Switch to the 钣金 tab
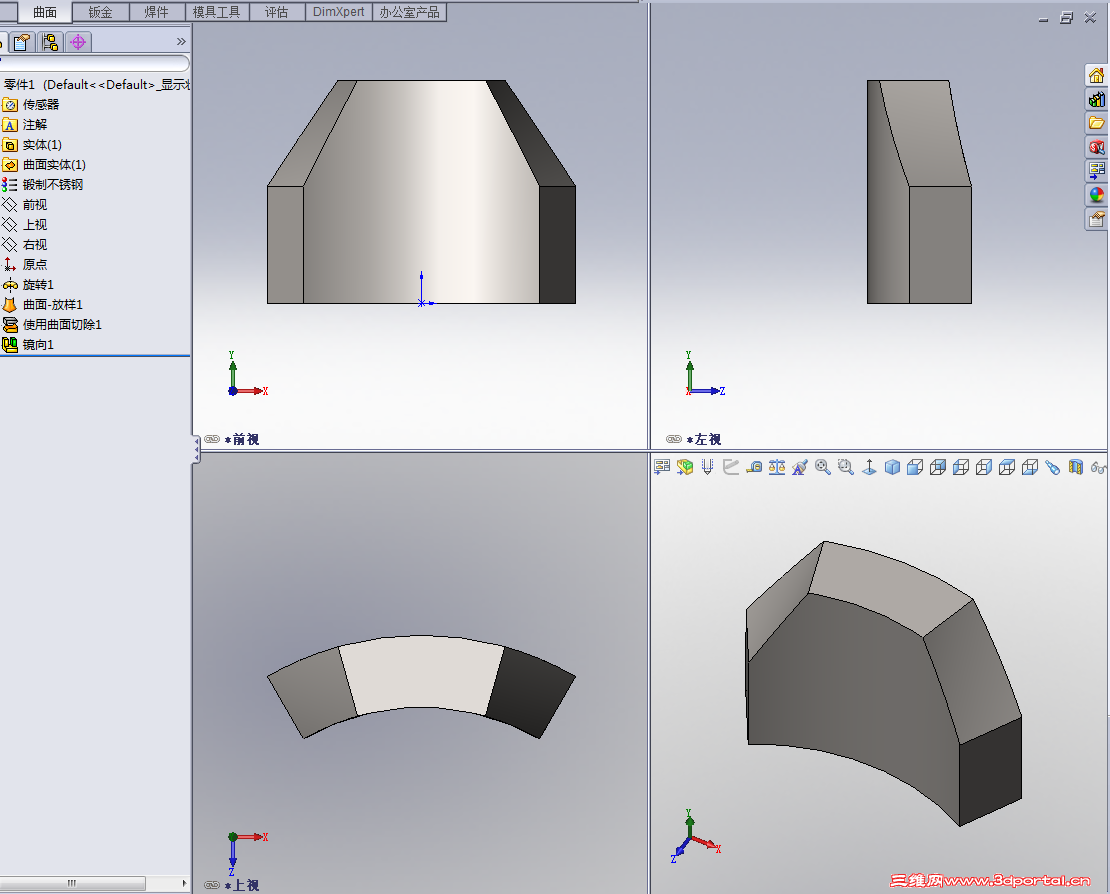Screen dimensions: 1110x894 pos(101,12)
